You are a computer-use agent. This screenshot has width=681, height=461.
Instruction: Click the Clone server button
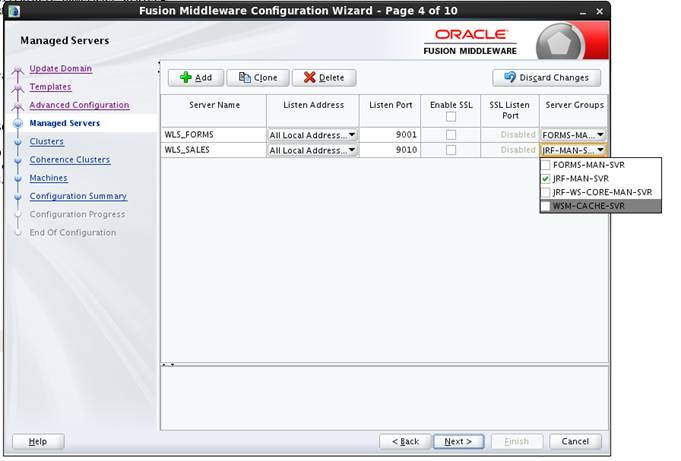(x=258, y=78)
